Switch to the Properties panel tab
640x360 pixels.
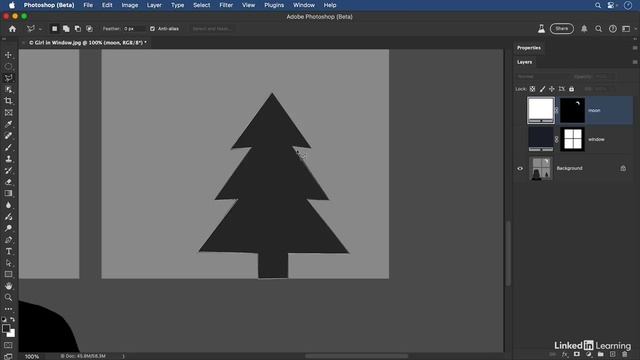pos(529,48)
